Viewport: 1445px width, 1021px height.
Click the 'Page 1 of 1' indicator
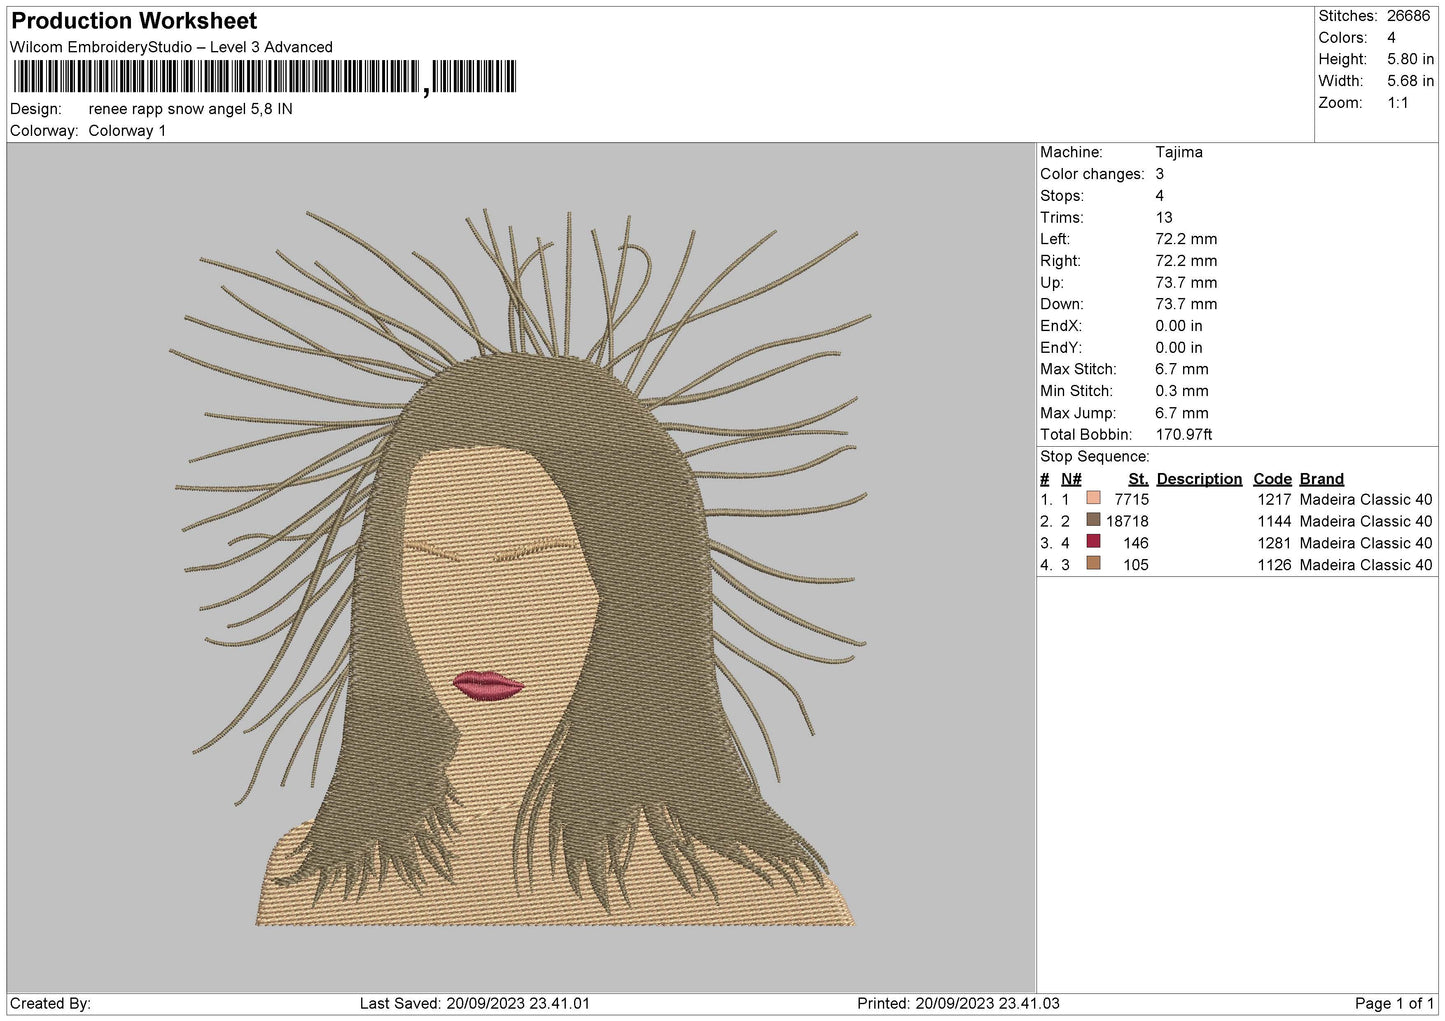(1395, 1004)
